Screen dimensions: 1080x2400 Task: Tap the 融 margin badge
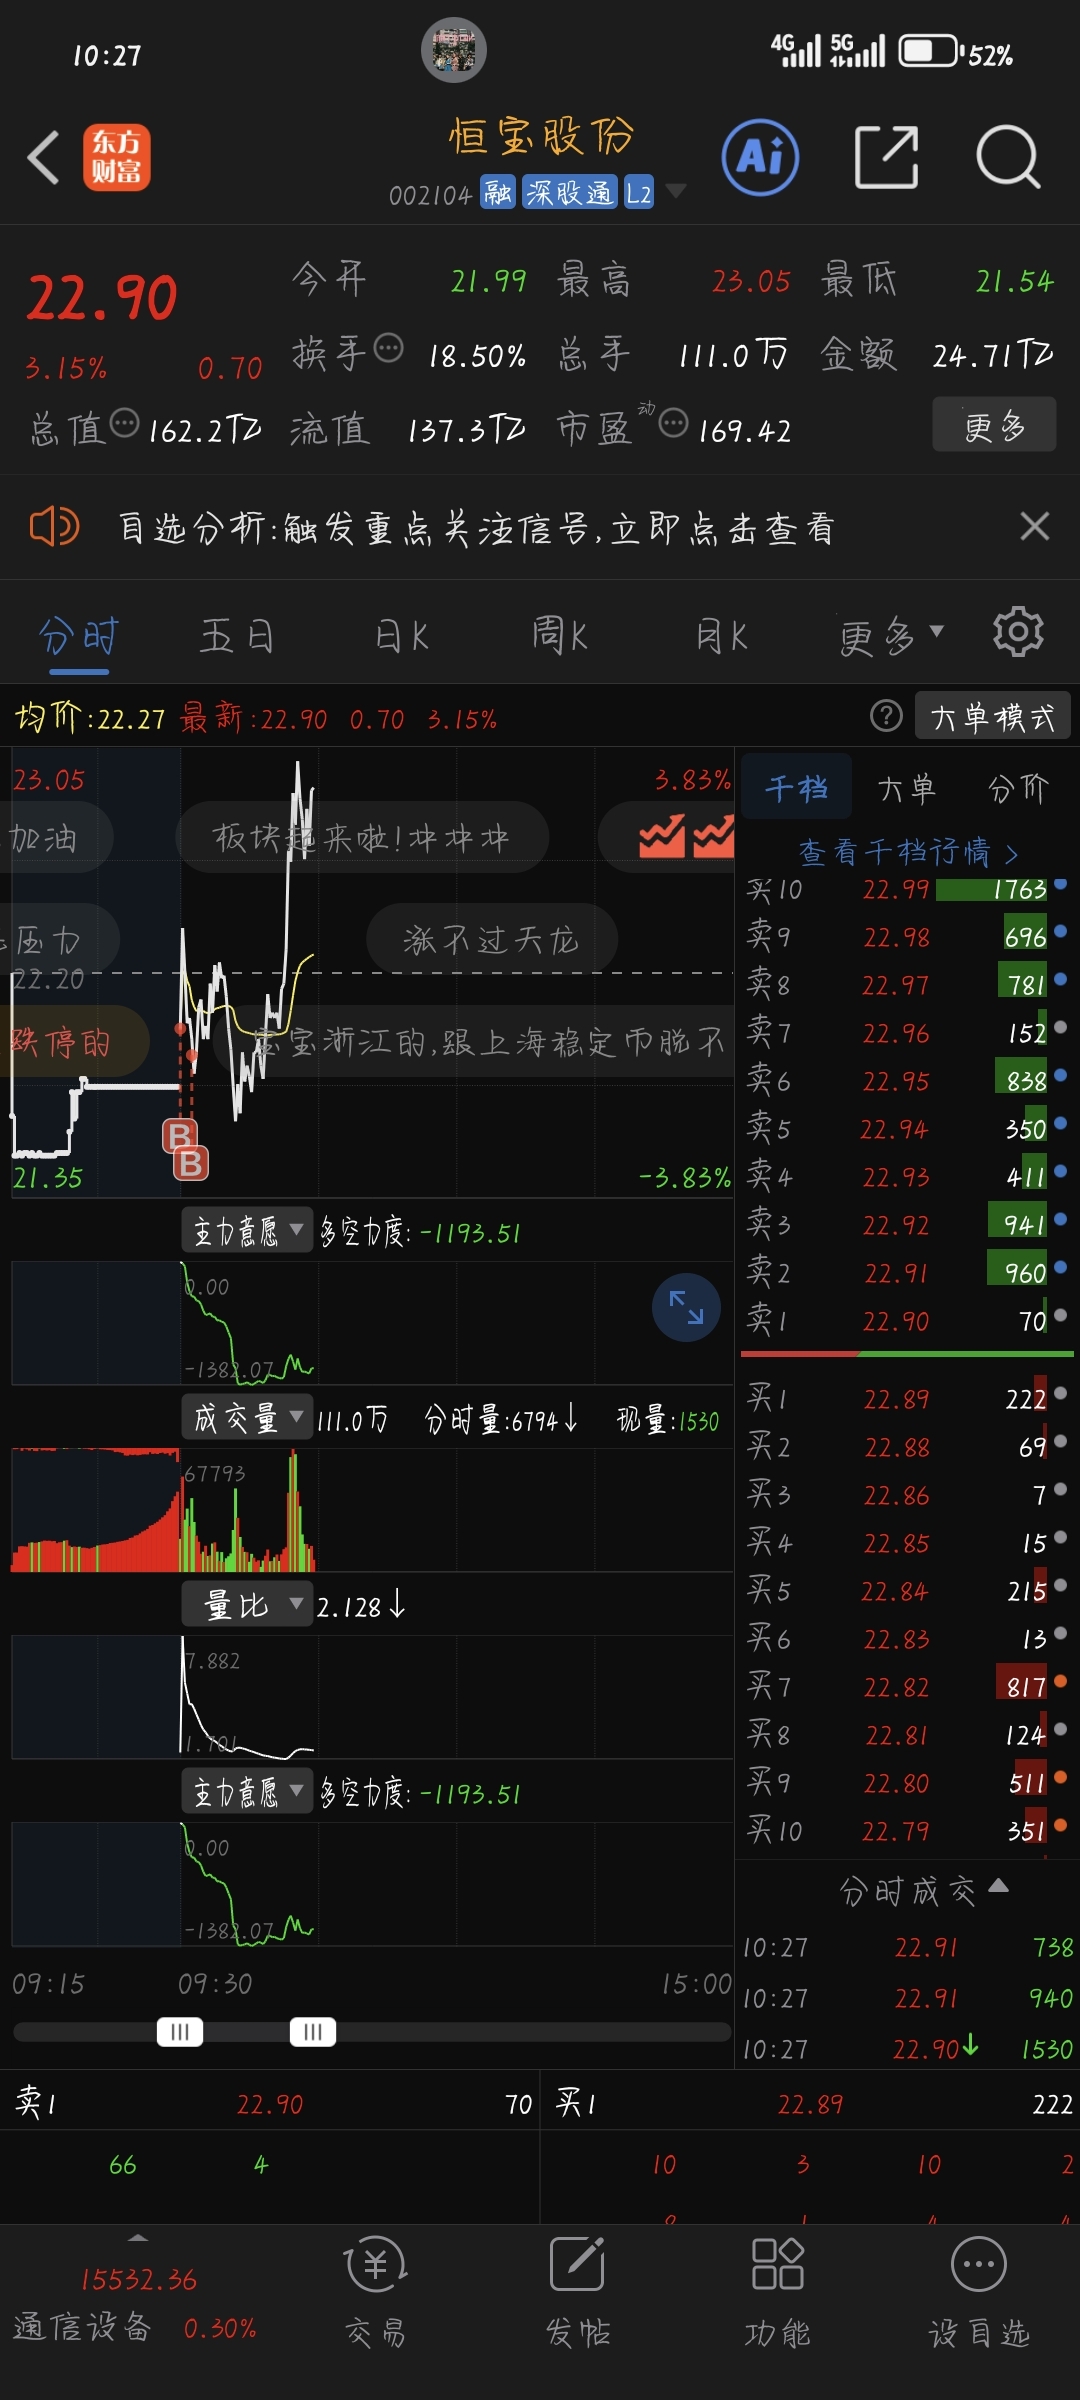[497, 192]
